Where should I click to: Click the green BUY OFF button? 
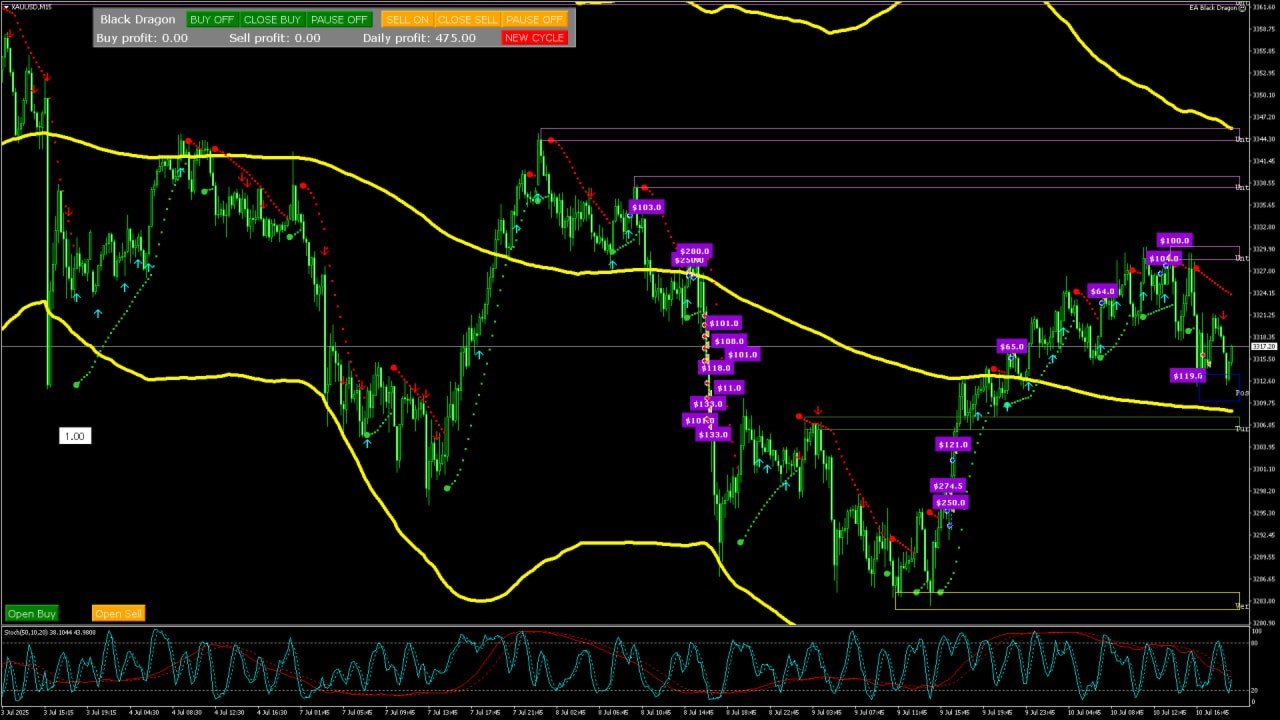pyautogui.click(x=212, y=19)
